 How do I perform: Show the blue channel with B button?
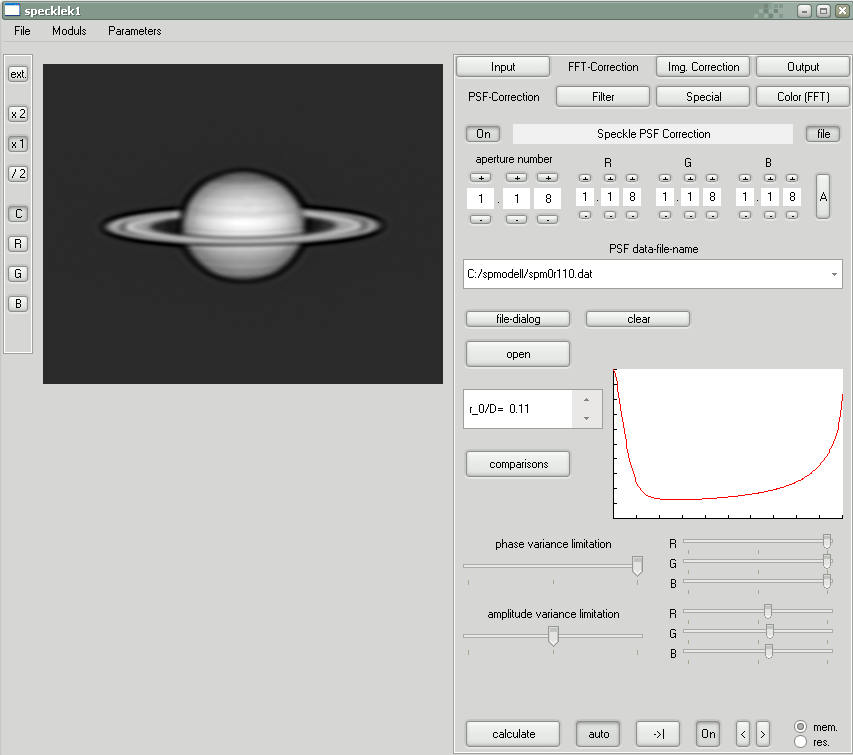tap(18, 303)
